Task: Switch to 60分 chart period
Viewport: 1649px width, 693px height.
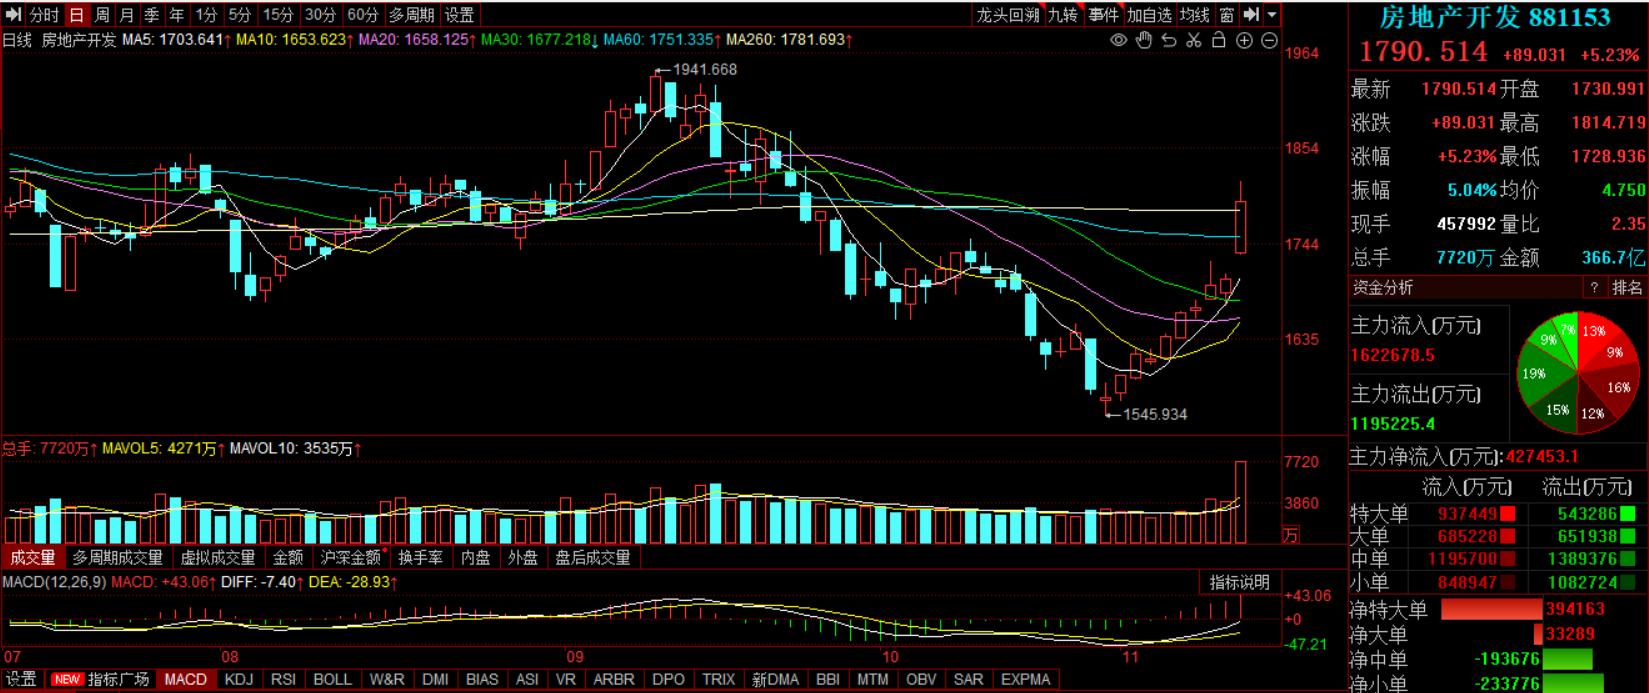Action: tap(362, 15)
